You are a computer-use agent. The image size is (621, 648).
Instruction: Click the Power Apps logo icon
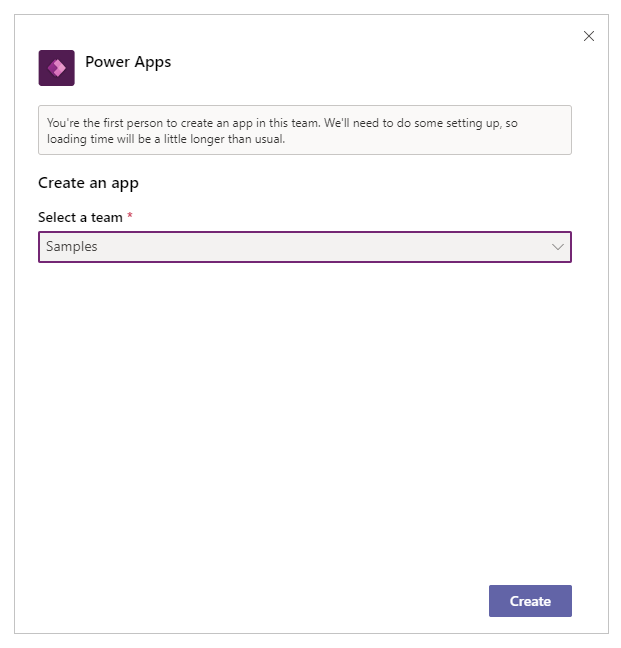(x=57, y=68)
